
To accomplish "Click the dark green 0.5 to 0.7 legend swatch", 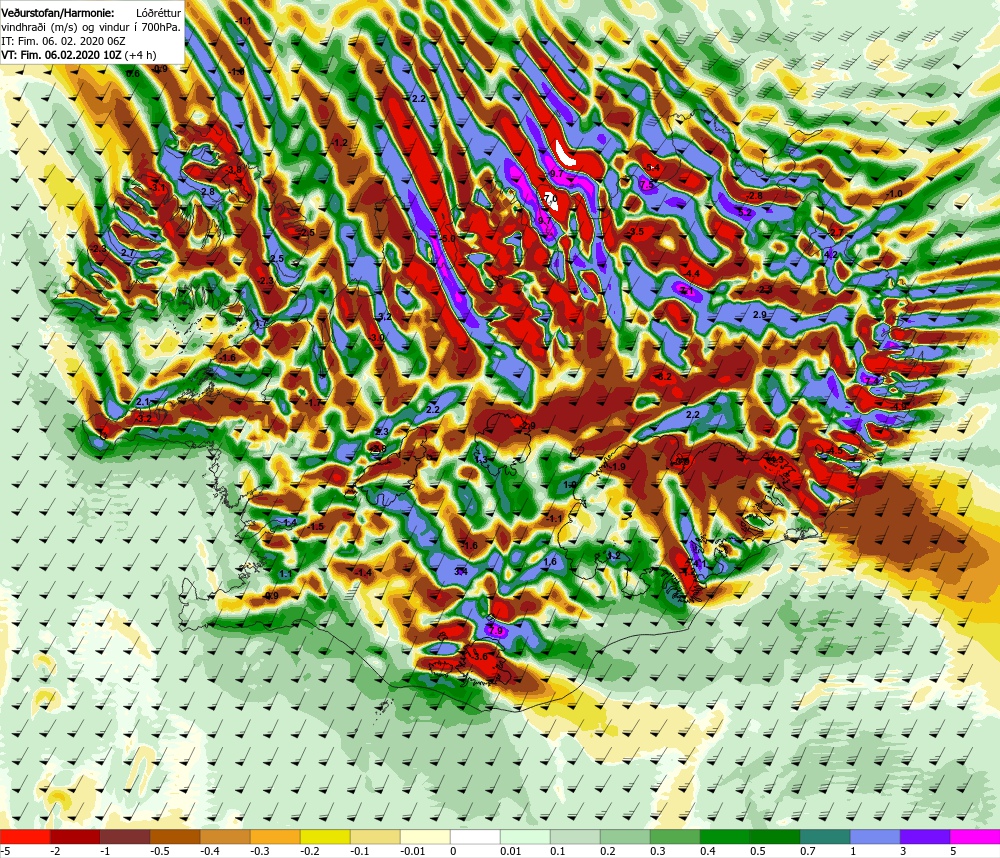I will click(775, 837).
